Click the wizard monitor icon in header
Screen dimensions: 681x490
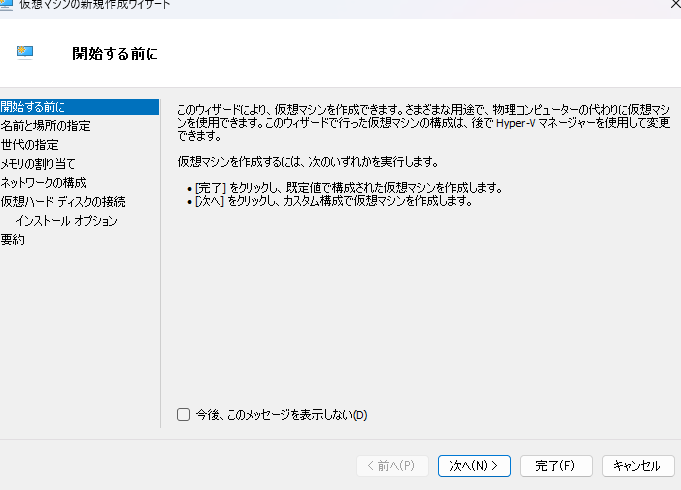26,53
